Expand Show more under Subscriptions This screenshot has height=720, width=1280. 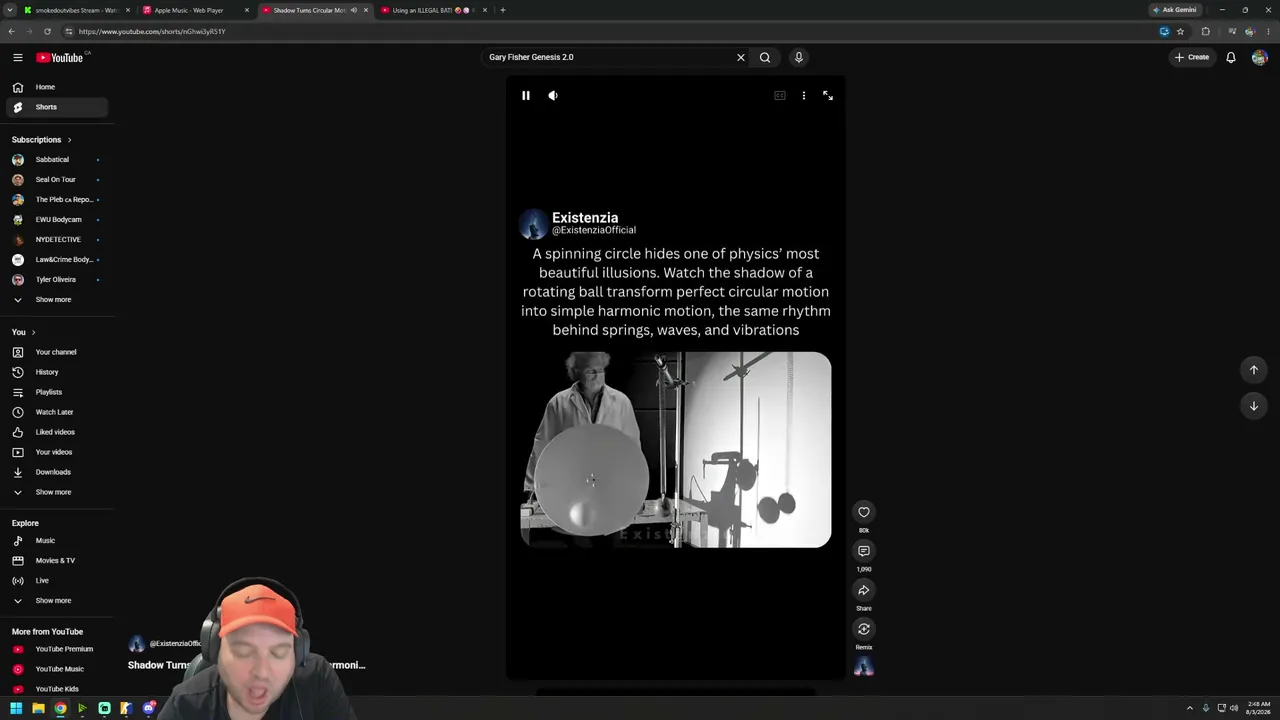[x=55, y=300]
